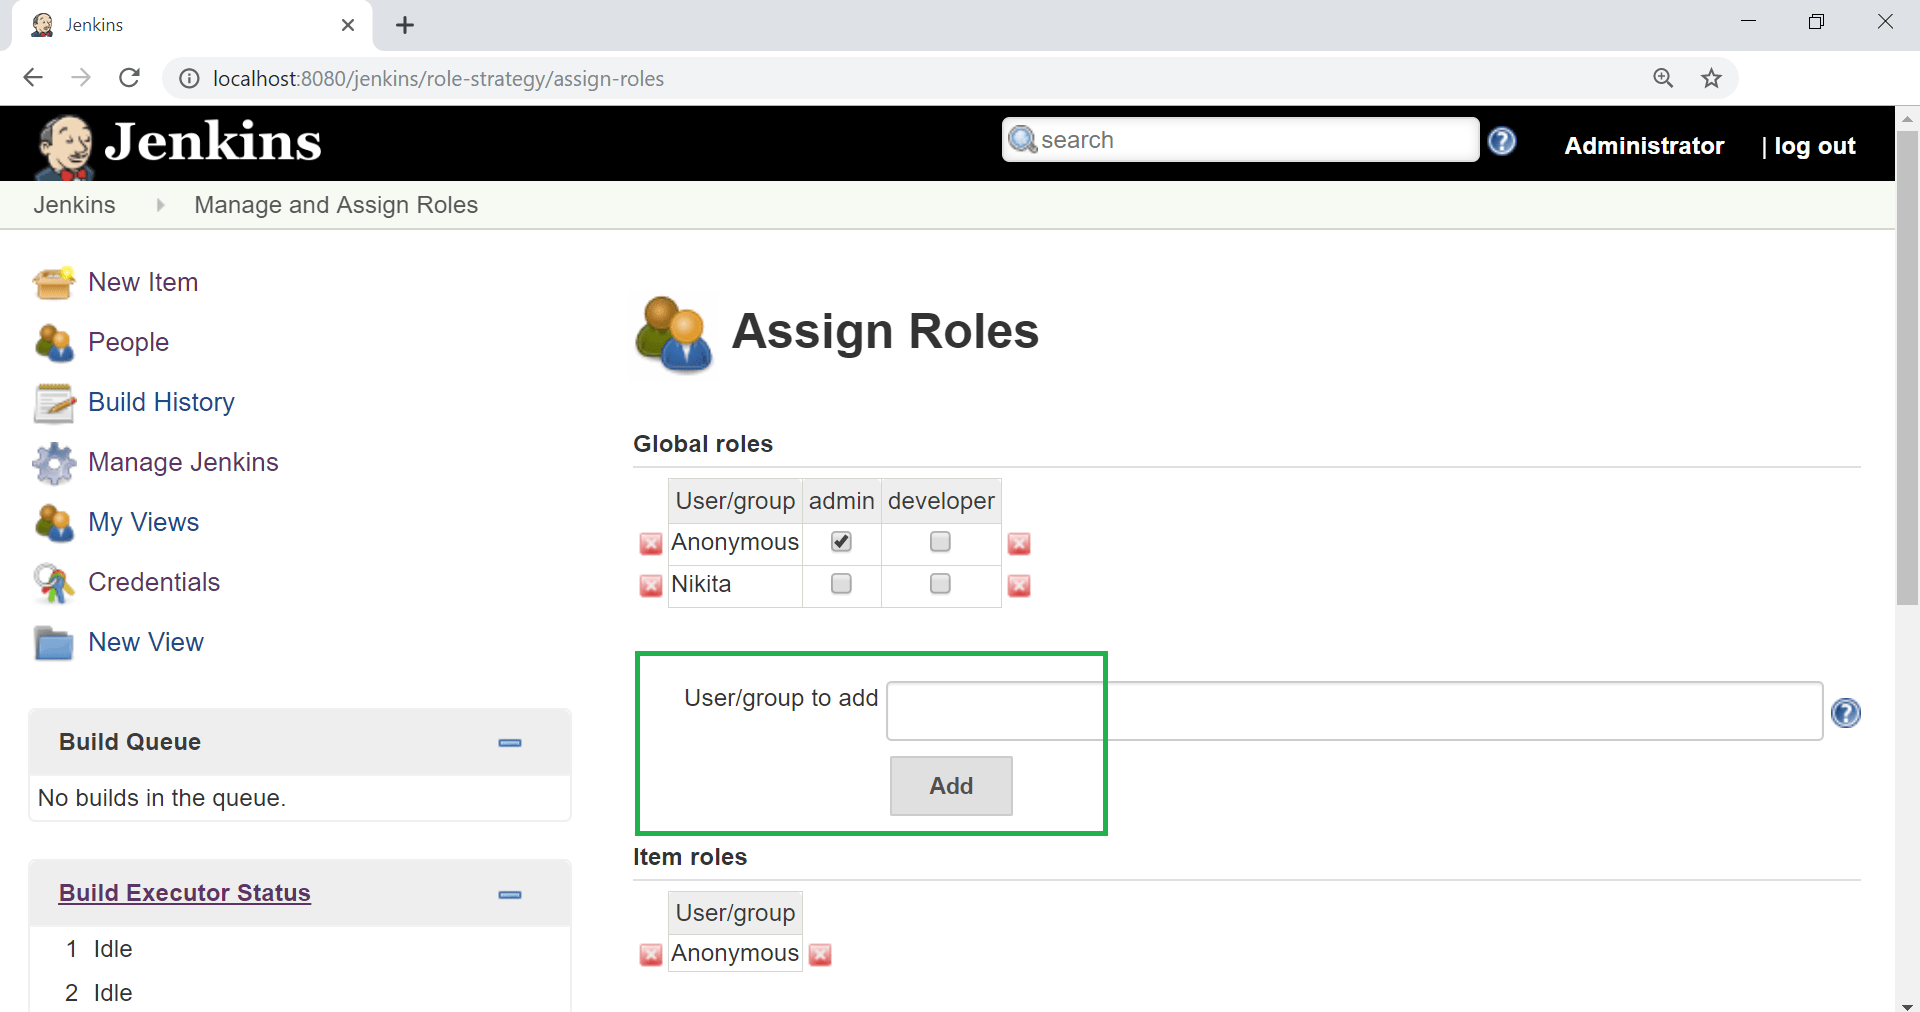This screenshot has width=1920, height=1012.
Task: Remove Nikita using right red X
Action: point(1019,585)
